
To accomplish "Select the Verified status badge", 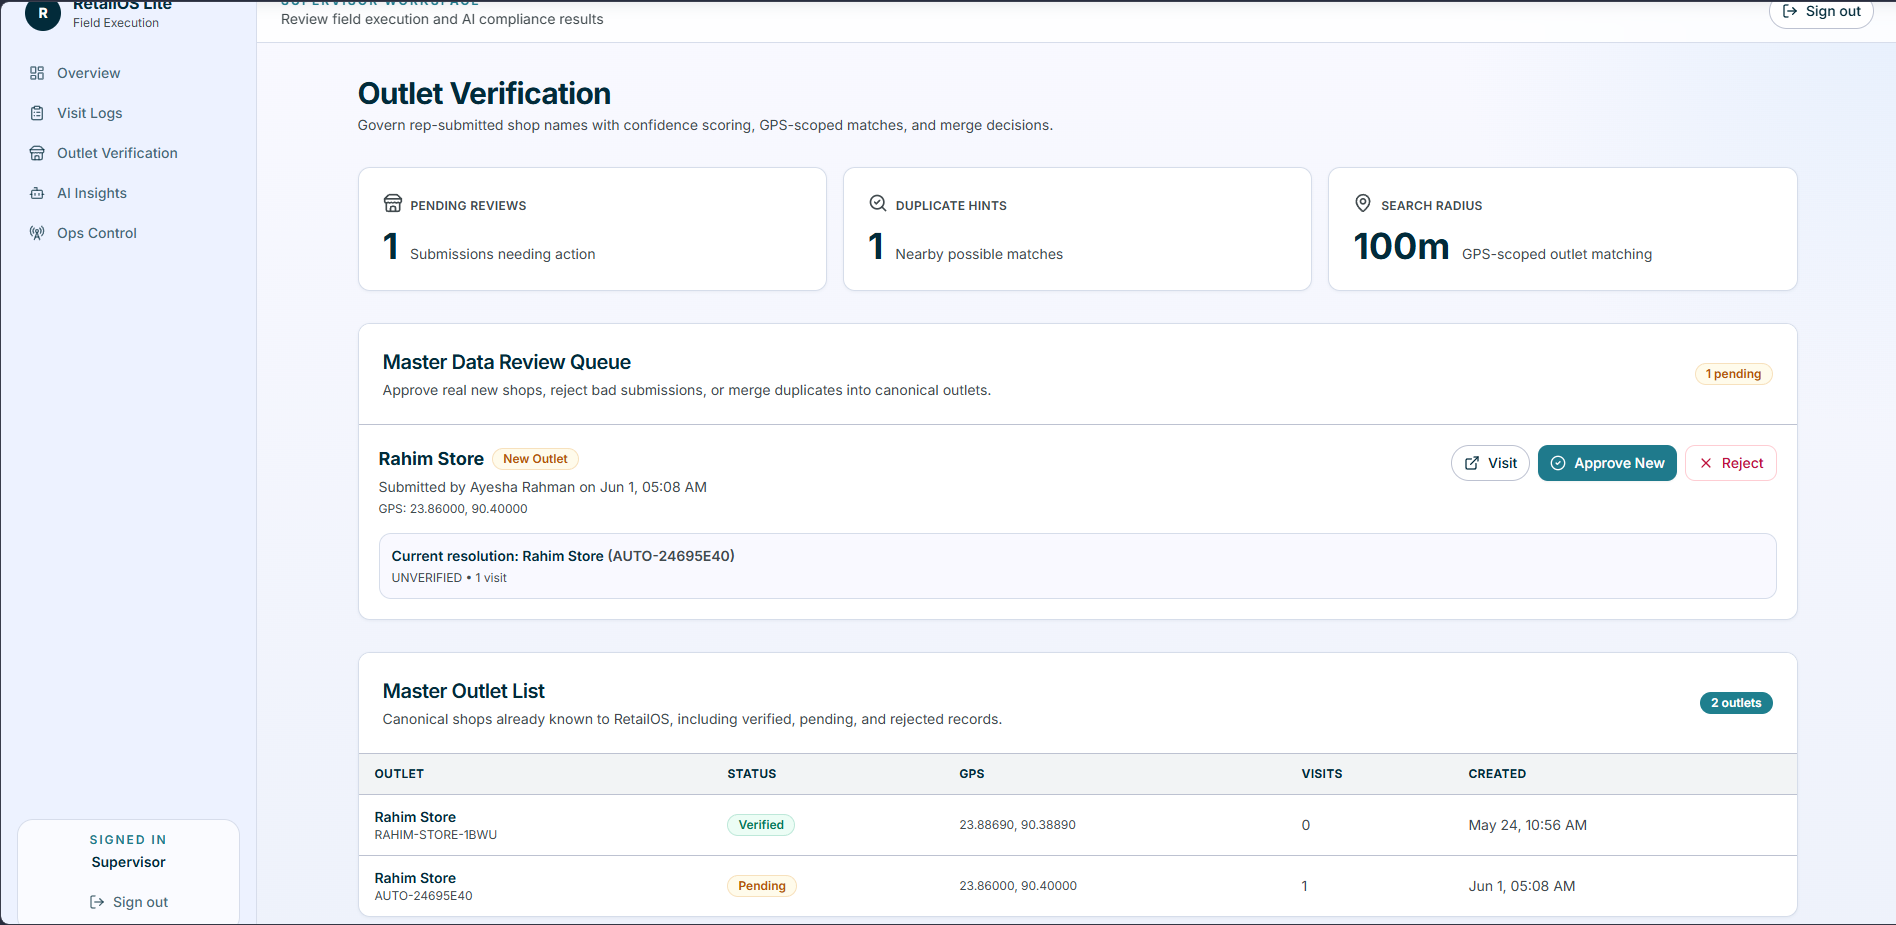I will pos(761,825).
